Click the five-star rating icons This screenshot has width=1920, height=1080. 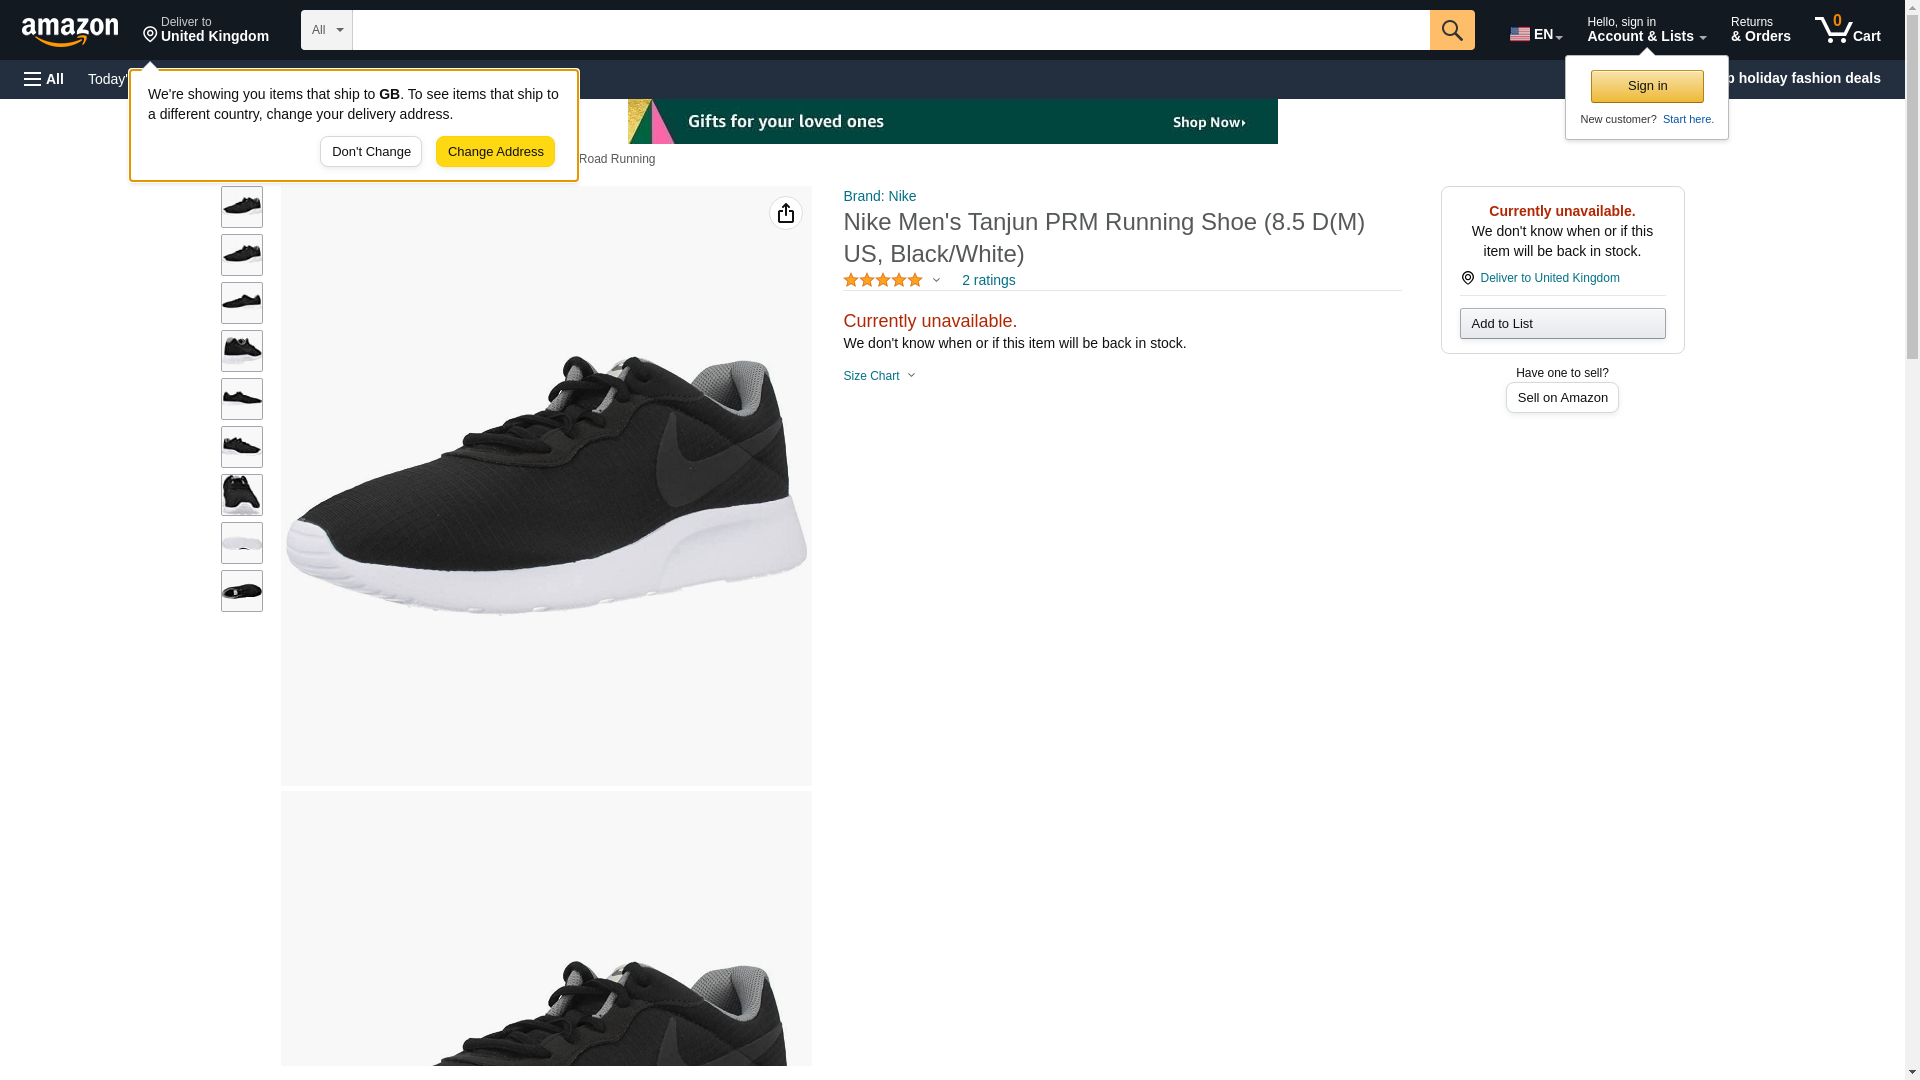pyautogui.click(x=883, y=281)
